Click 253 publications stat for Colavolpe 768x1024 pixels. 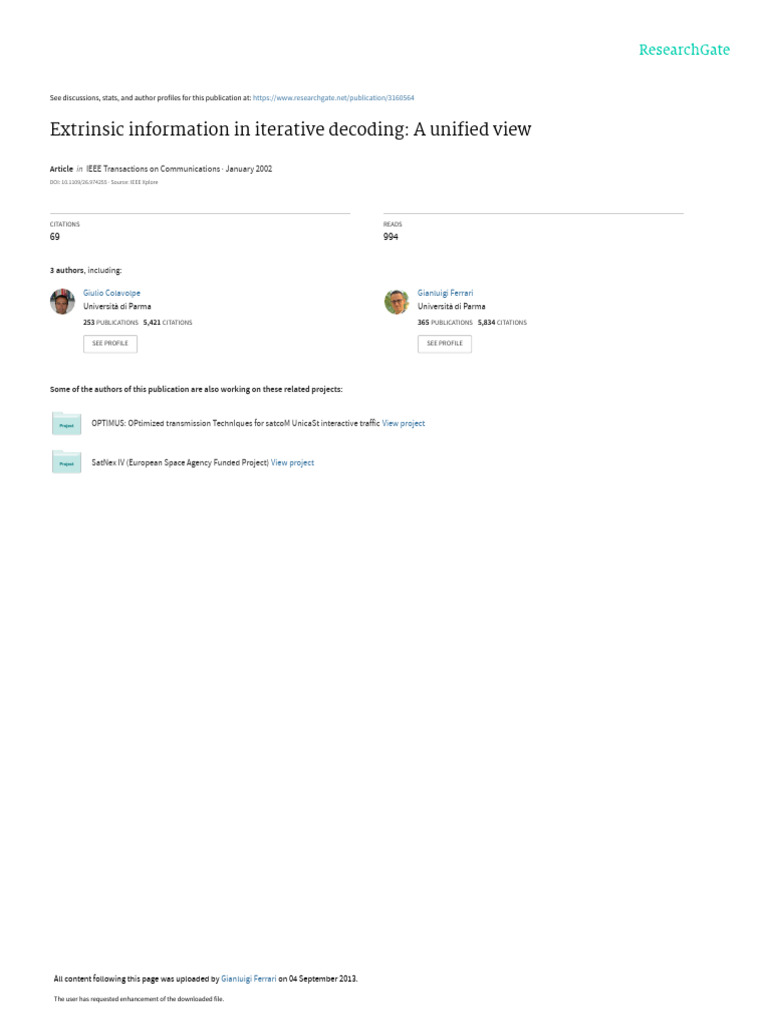coord(110,323)
